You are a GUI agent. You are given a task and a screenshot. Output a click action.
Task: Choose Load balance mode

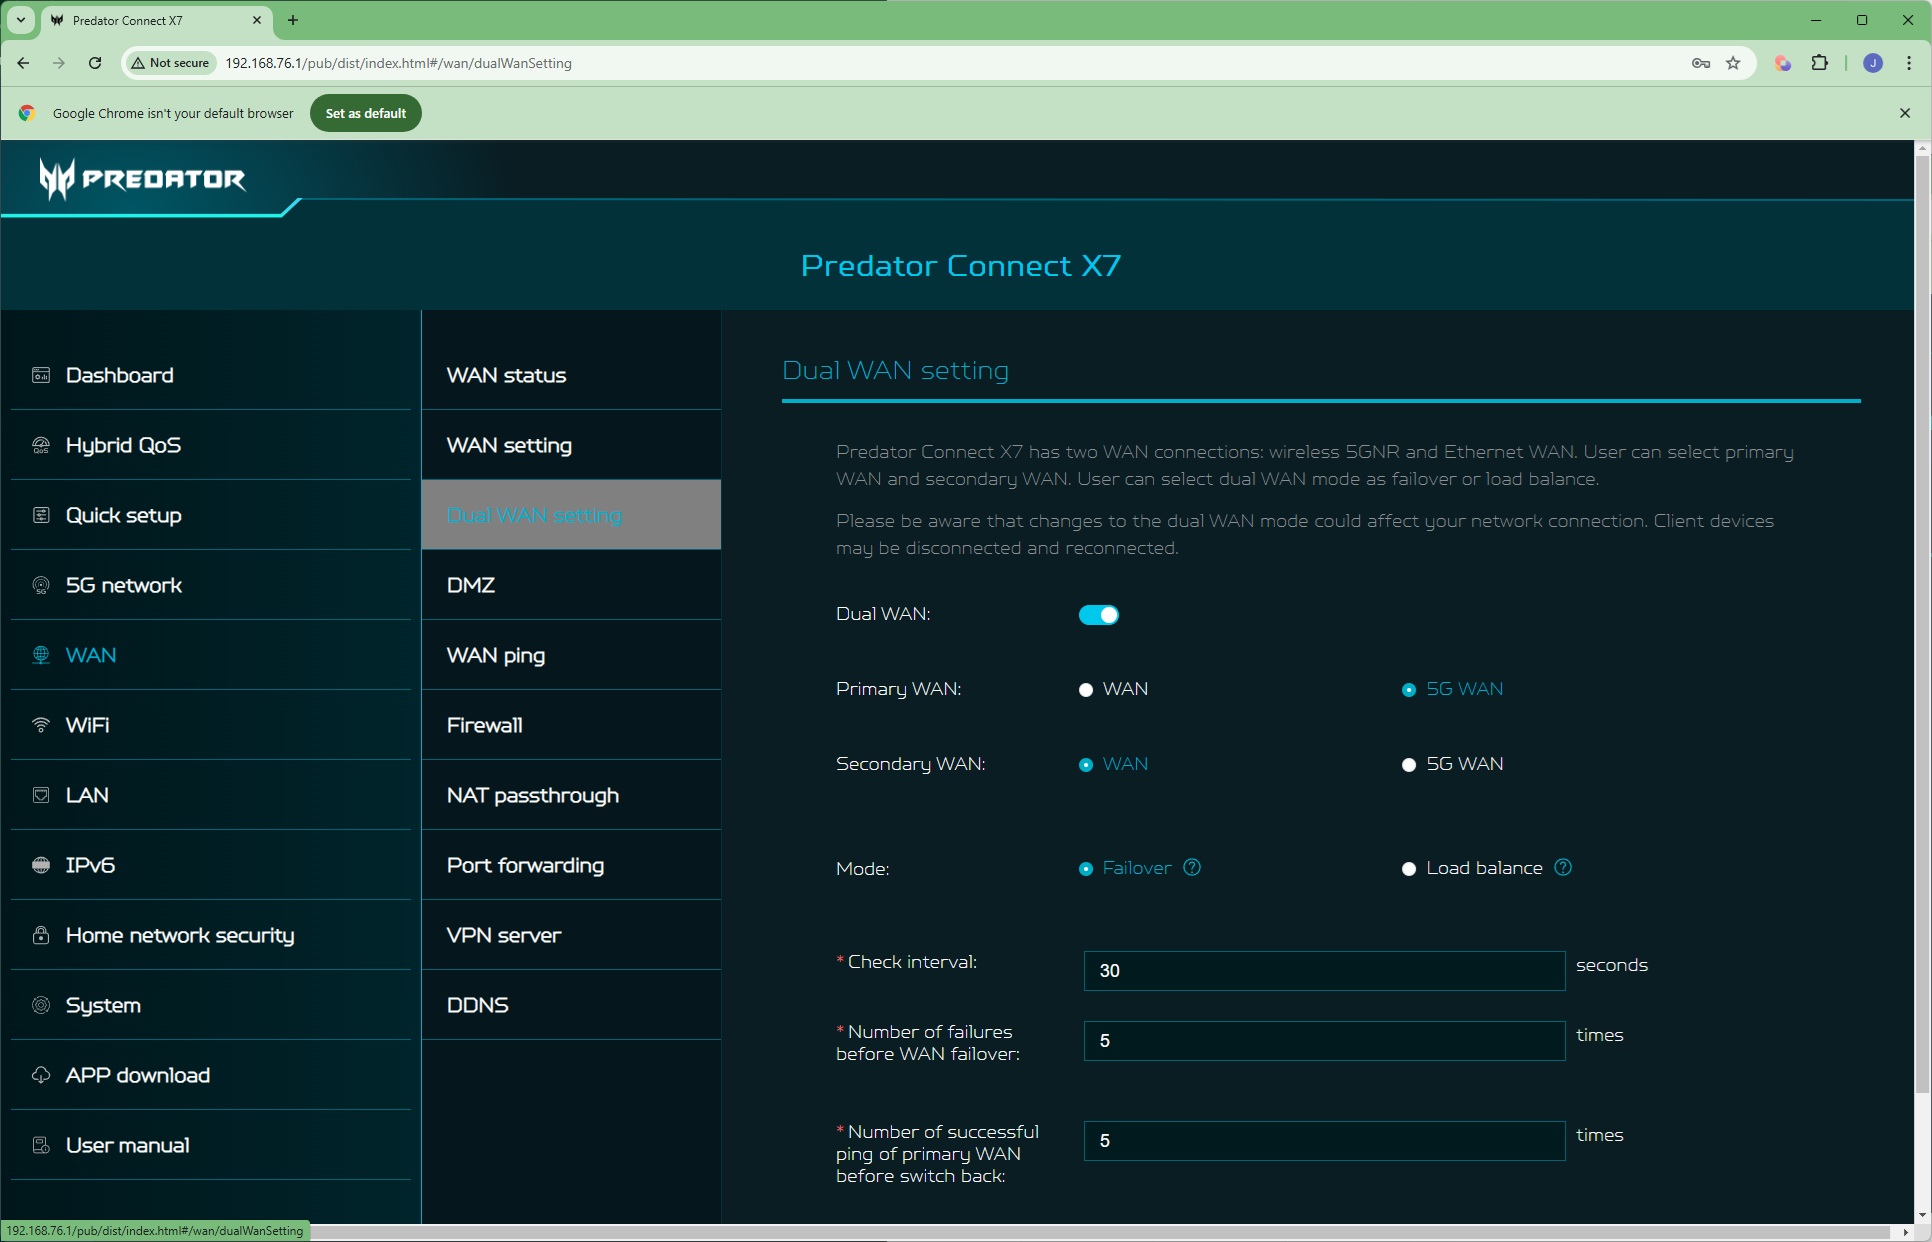click(1409, 869)
